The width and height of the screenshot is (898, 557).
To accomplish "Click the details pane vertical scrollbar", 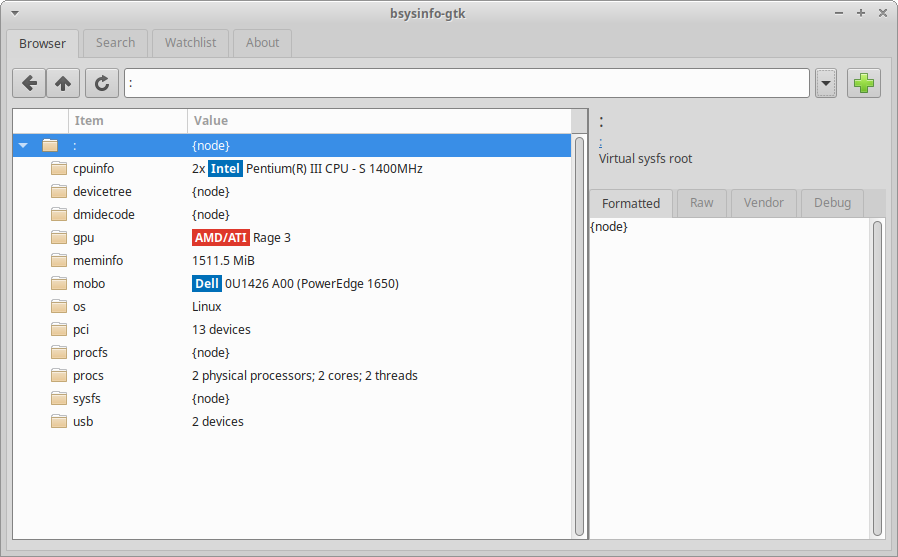I will coord(877,378).
